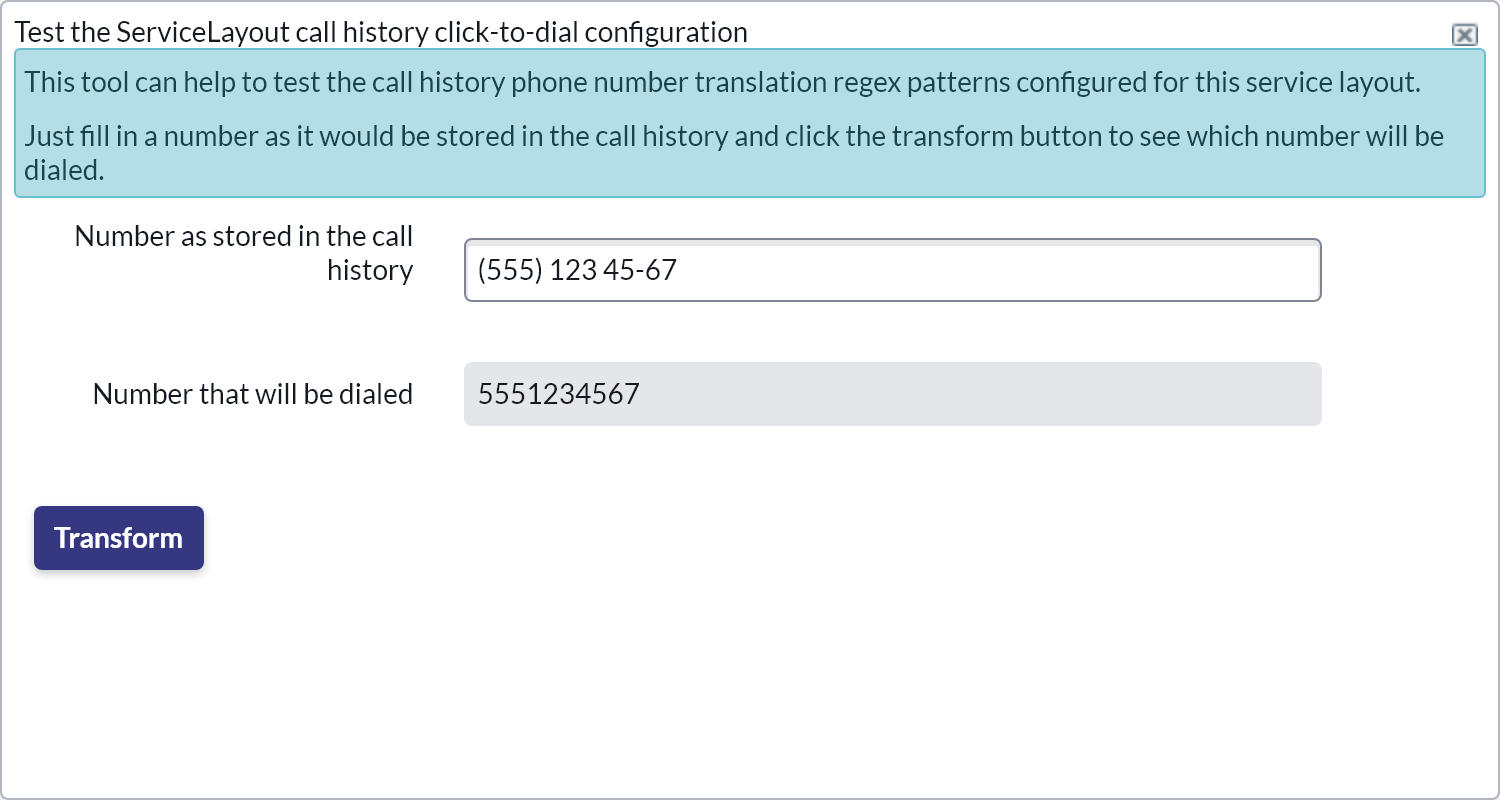Viewport: 1500px width, 800px height.
Task: Click the empty end of the dialed number field
Action: tap(1100, 394)
